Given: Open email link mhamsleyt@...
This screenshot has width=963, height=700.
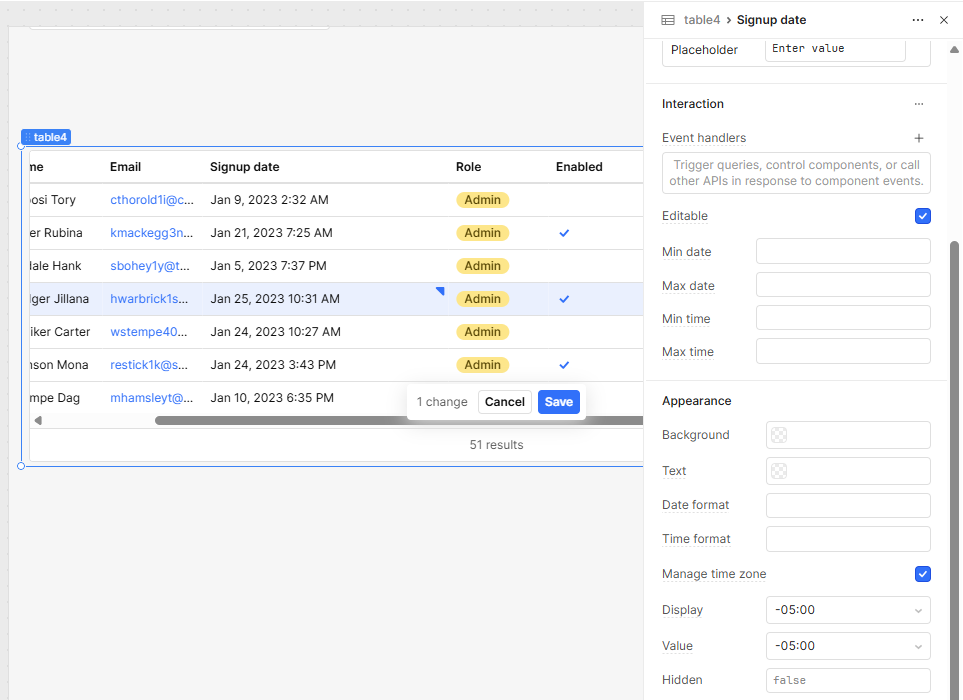Looking at the screenshot, I should pos(152,398).
